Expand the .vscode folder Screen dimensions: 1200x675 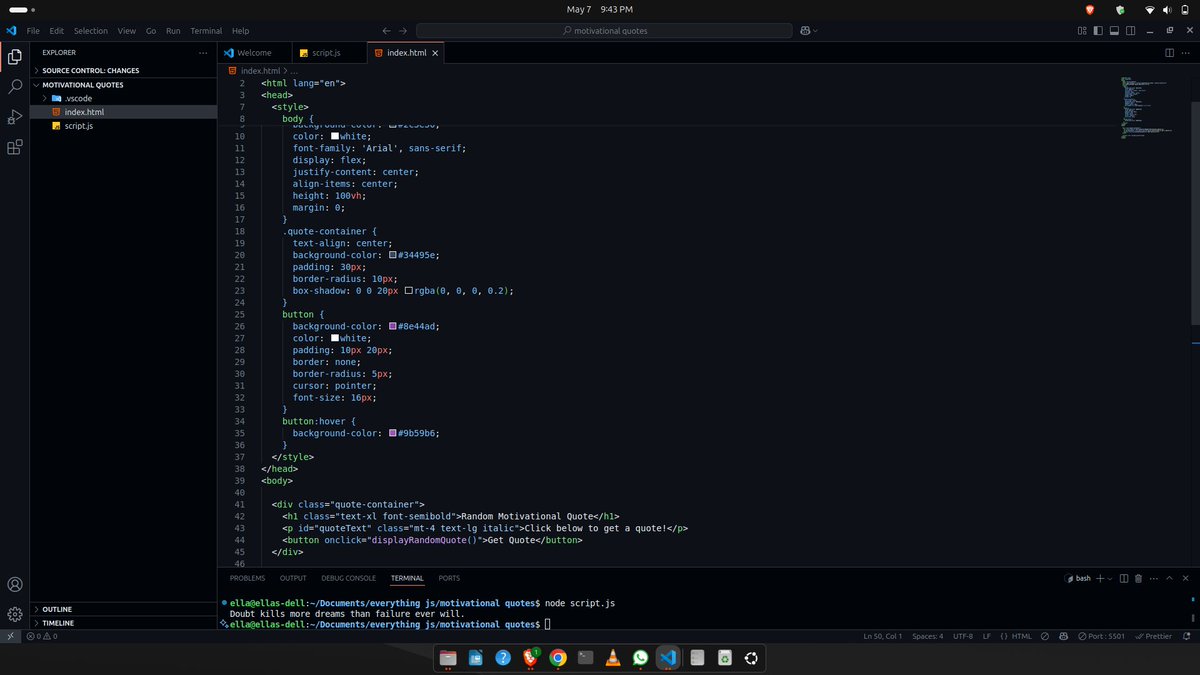click(x=123, y=99)
